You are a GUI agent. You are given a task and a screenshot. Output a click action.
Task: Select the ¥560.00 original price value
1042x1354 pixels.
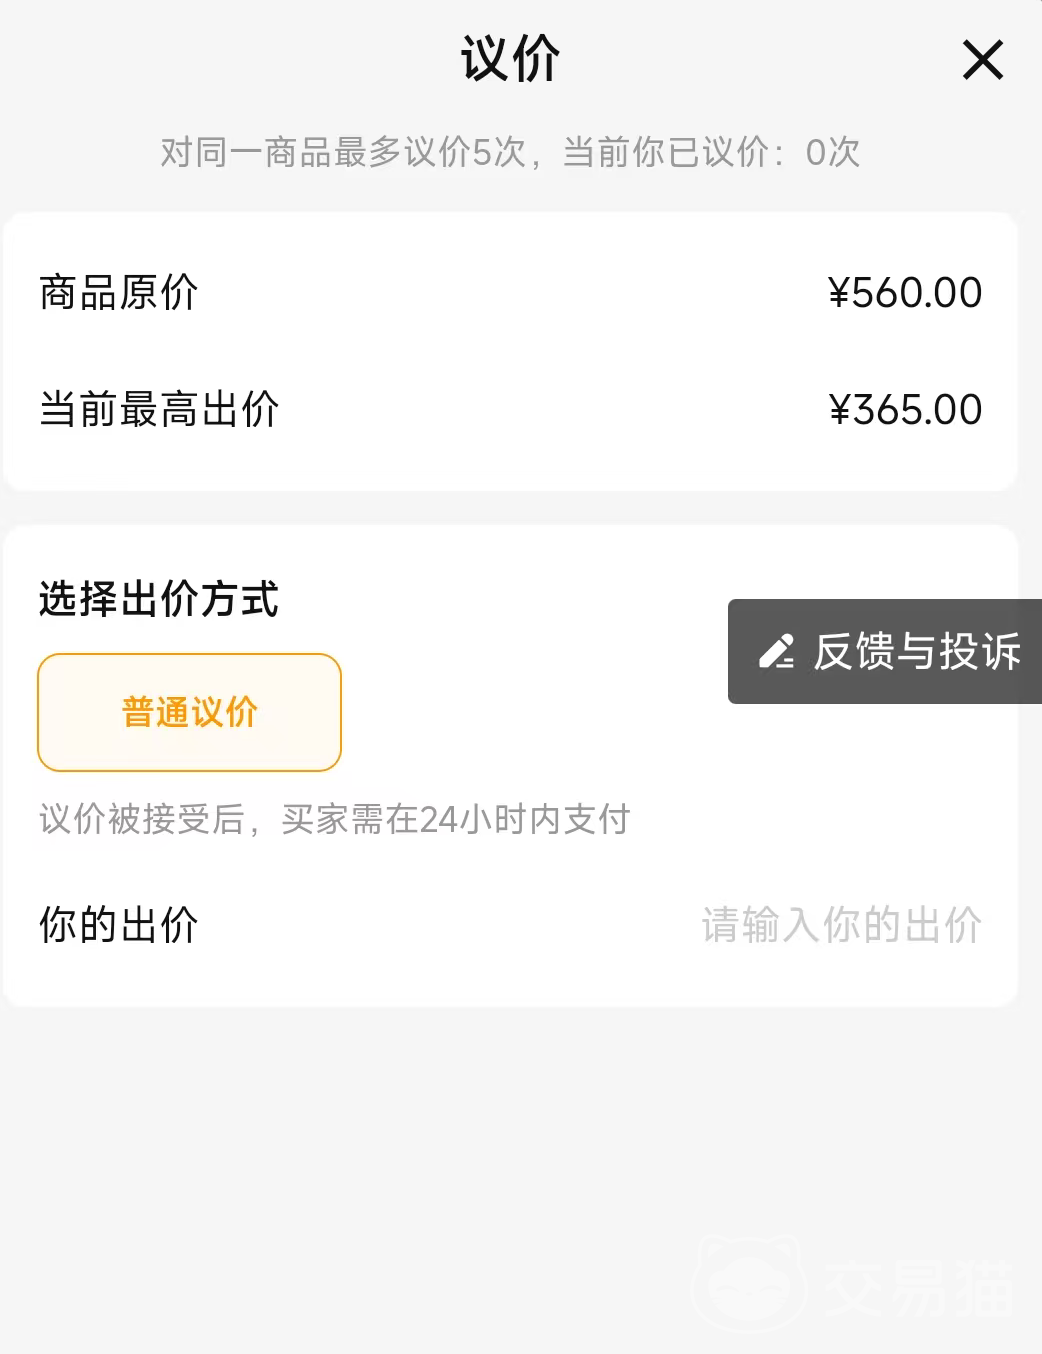[905, 293]
